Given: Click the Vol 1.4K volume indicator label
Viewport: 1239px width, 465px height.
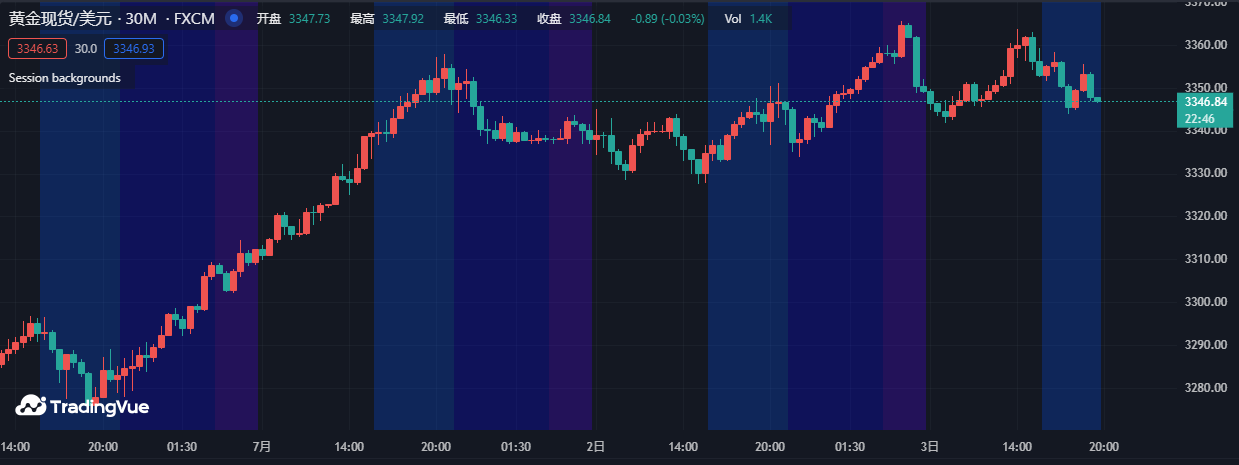Looking at the screenshot, I should click(748, 19).
